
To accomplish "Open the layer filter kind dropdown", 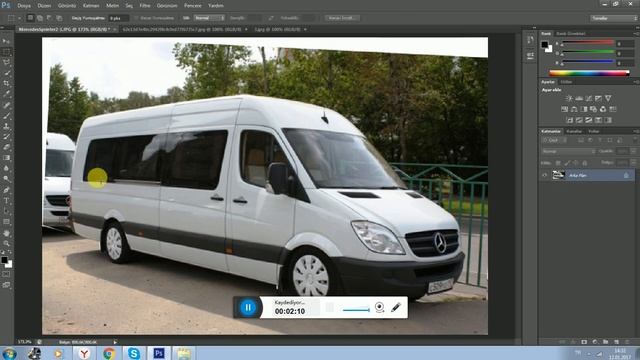I will pyautogui.click(x=554, y=140).
